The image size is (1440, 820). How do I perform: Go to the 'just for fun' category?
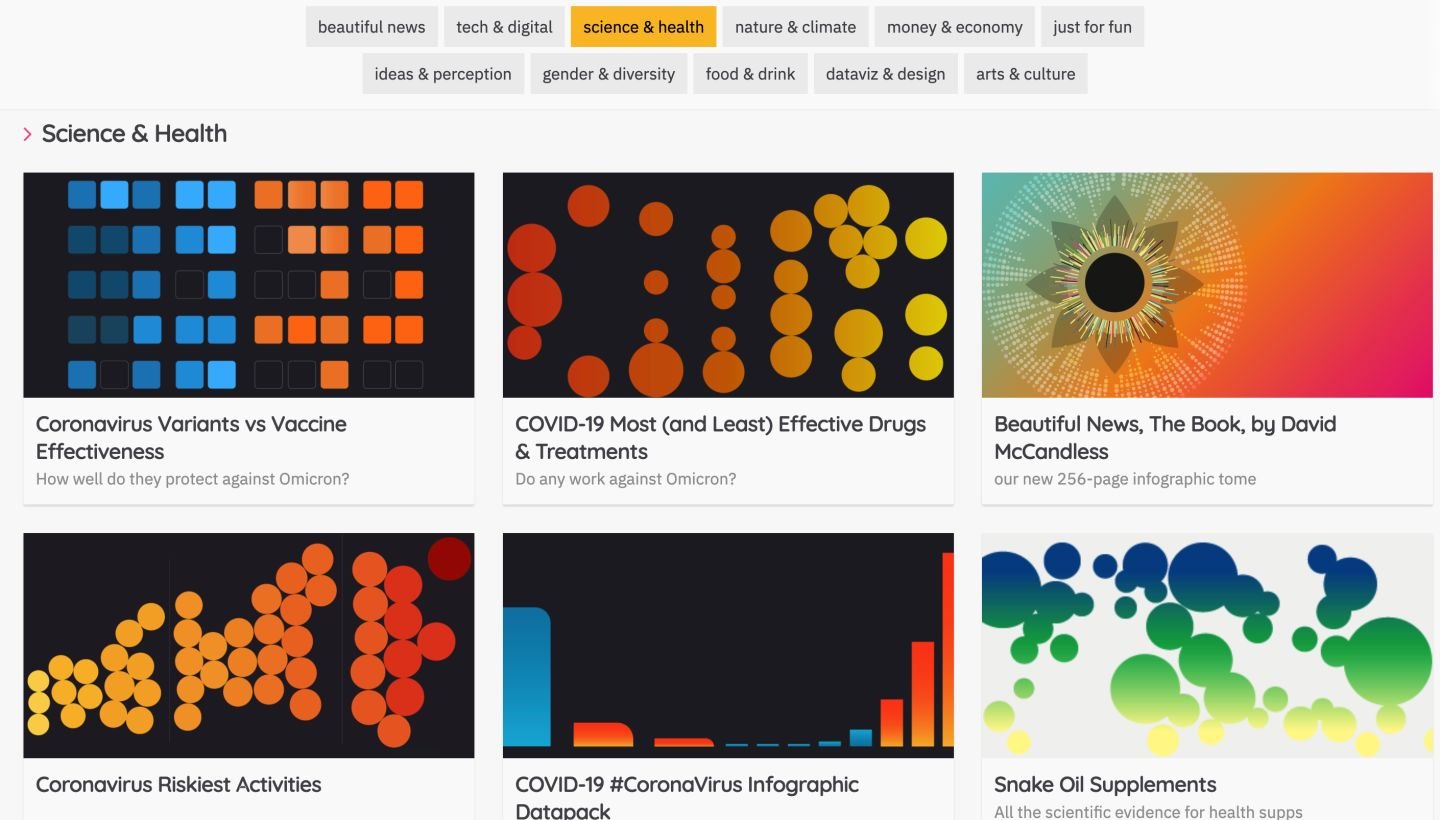coord(1092,27)
